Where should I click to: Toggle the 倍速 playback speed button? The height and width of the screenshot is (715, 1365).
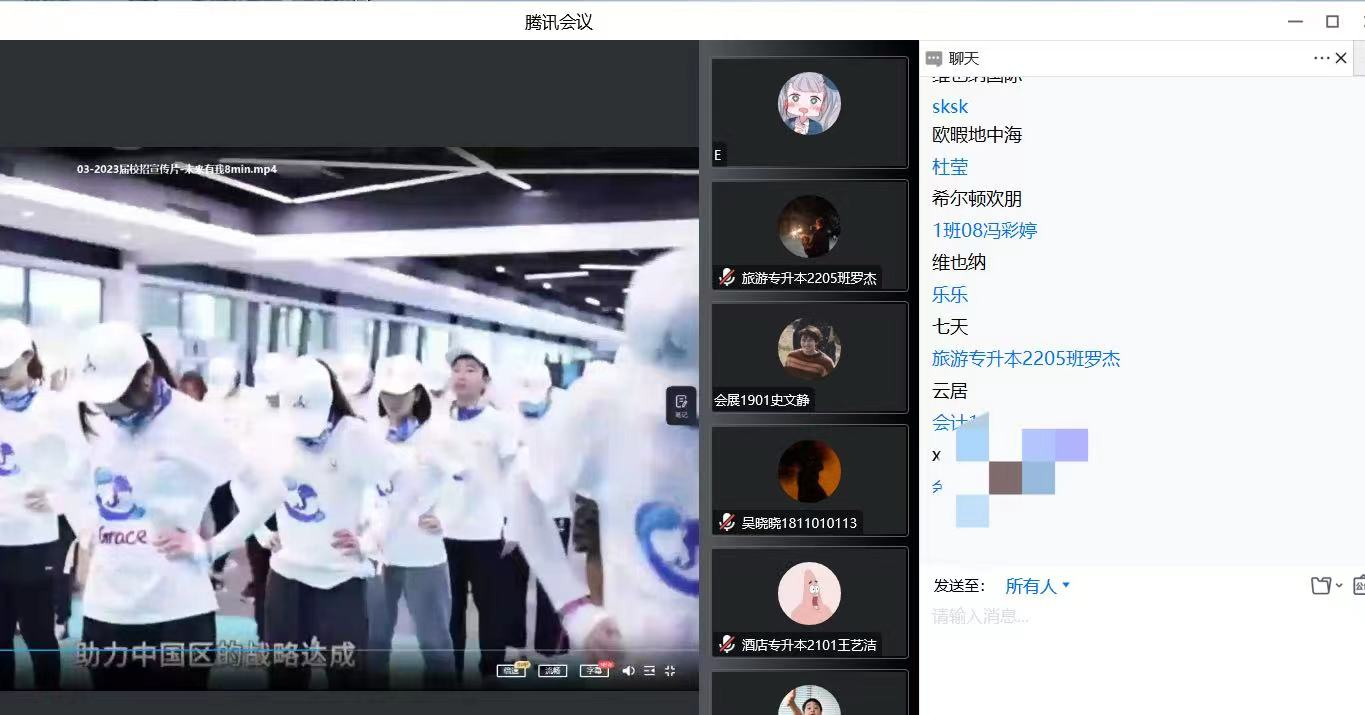pos(512,670)
